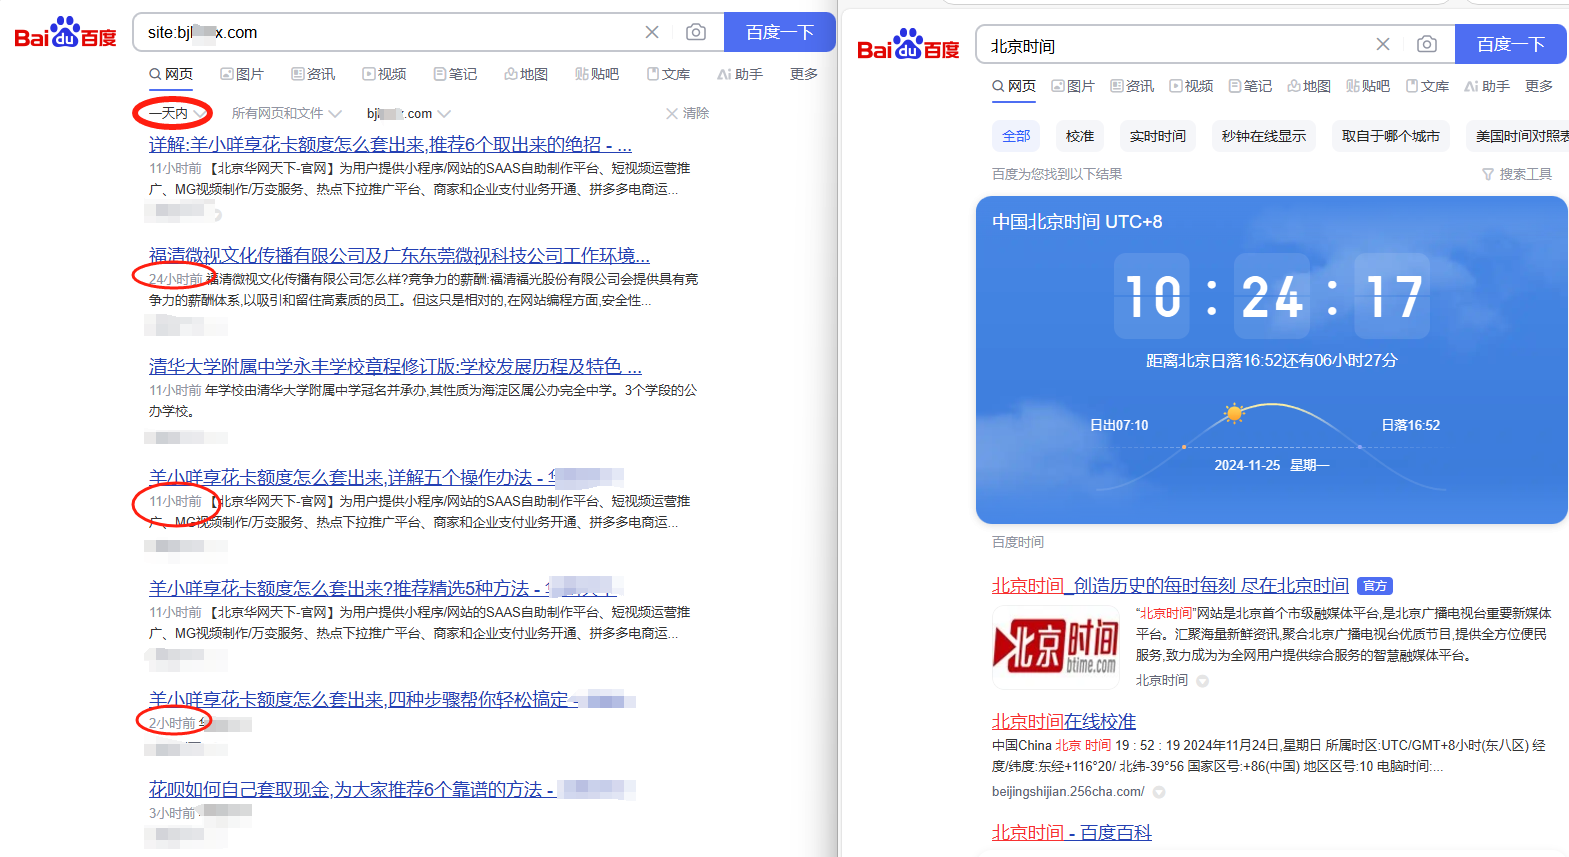Select the 校准 filter chip

tap(1080, 136)
